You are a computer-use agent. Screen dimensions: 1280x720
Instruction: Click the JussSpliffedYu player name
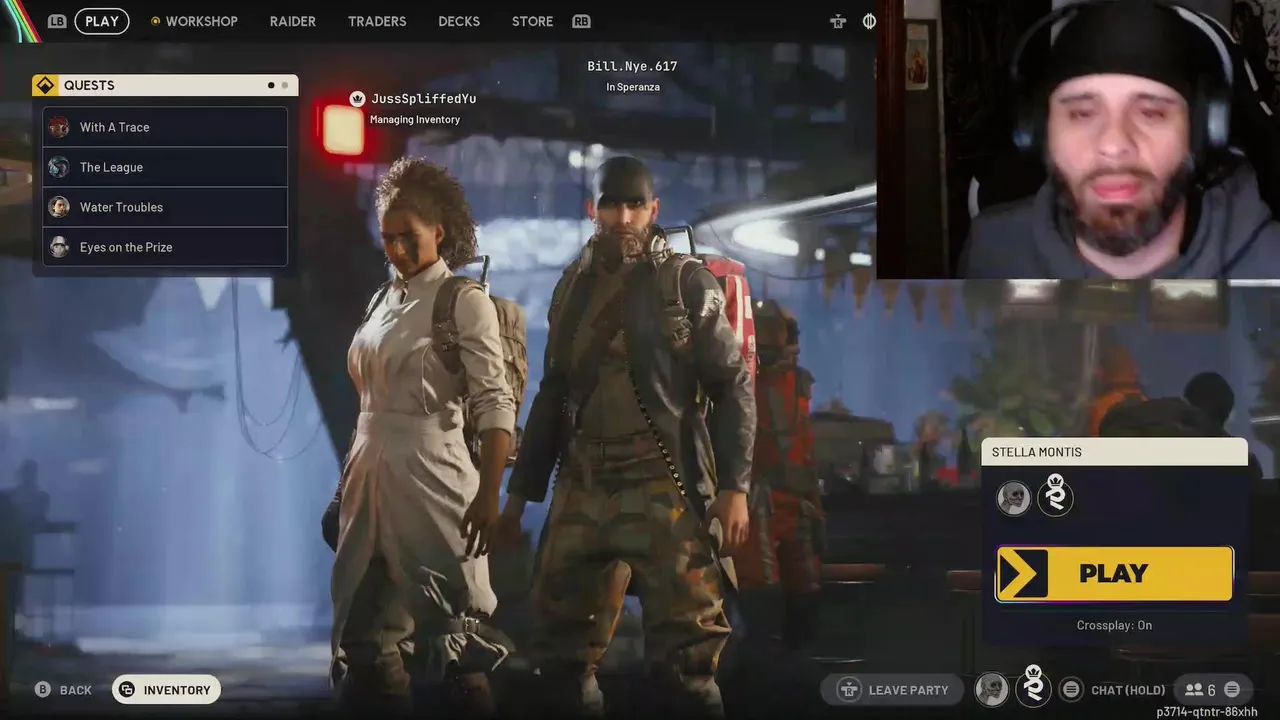pyautogui.click(x=423, y=98)
